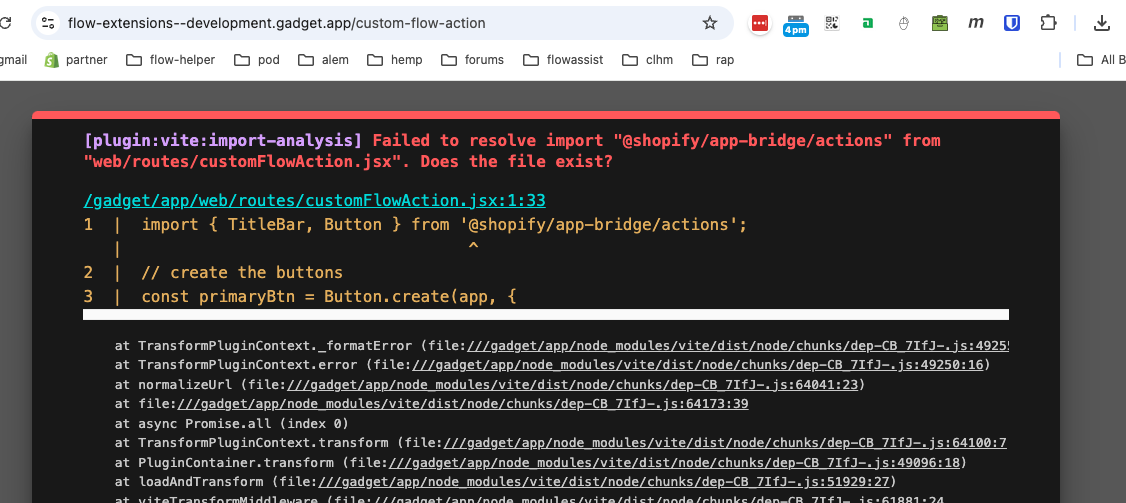Open _formatError stack trace file link
This screenshot has height=503, width=1126.
click(x=739, y=346)
